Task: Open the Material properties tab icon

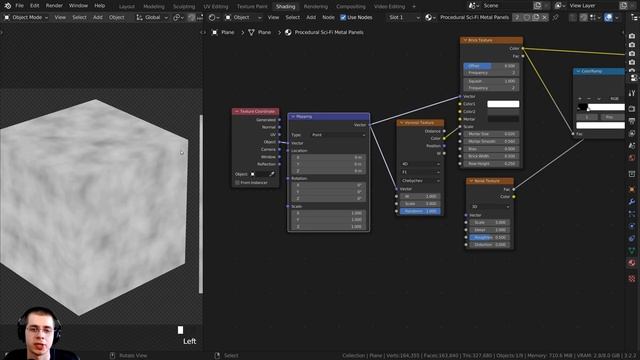Action: pyautogui.click(x=632, y=263)
